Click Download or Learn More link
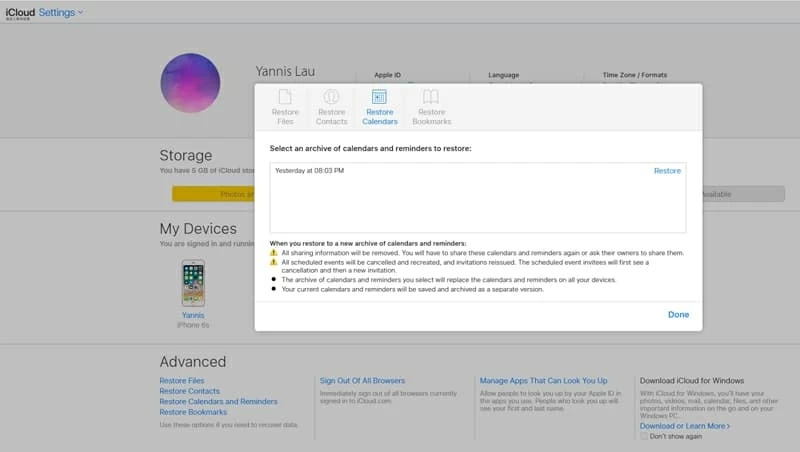The width and height of the screenshot is (800, 452). pos(684,426)
